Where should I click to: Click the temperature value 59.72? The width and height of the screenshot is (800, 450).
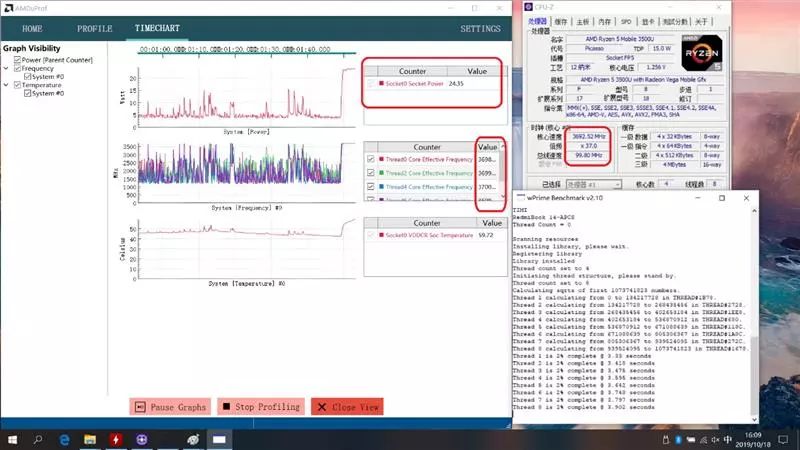point(486,235)
